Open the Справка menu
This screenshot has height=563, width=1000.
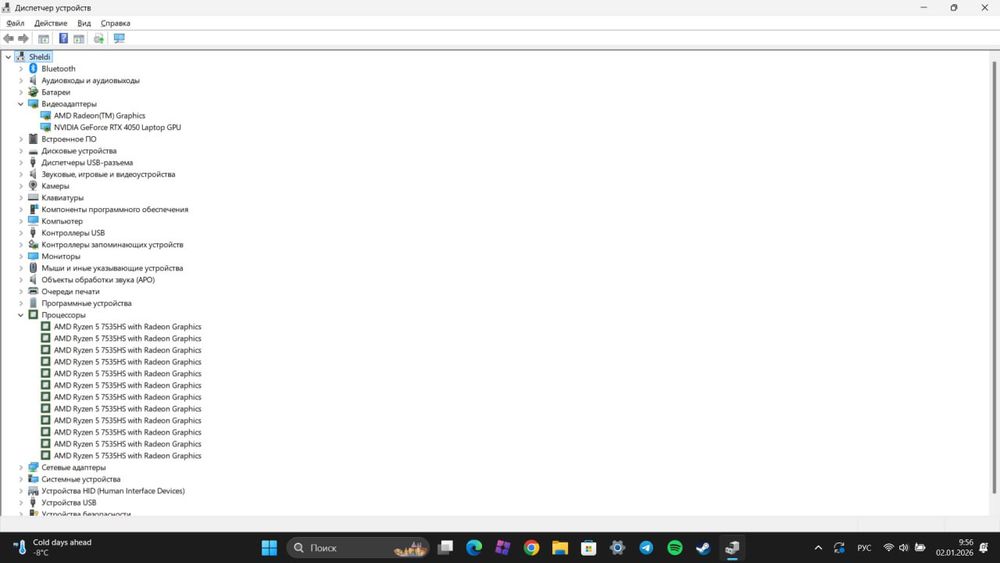click(115, 23)
